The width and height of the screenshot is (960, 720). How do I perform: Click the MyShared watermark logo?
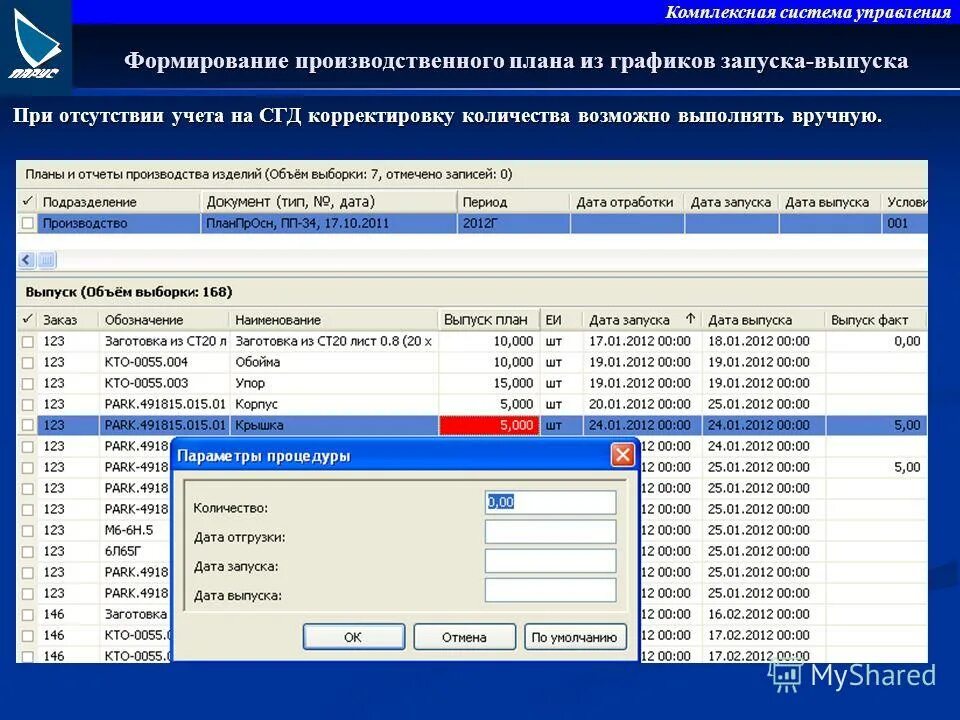point(855,676)
